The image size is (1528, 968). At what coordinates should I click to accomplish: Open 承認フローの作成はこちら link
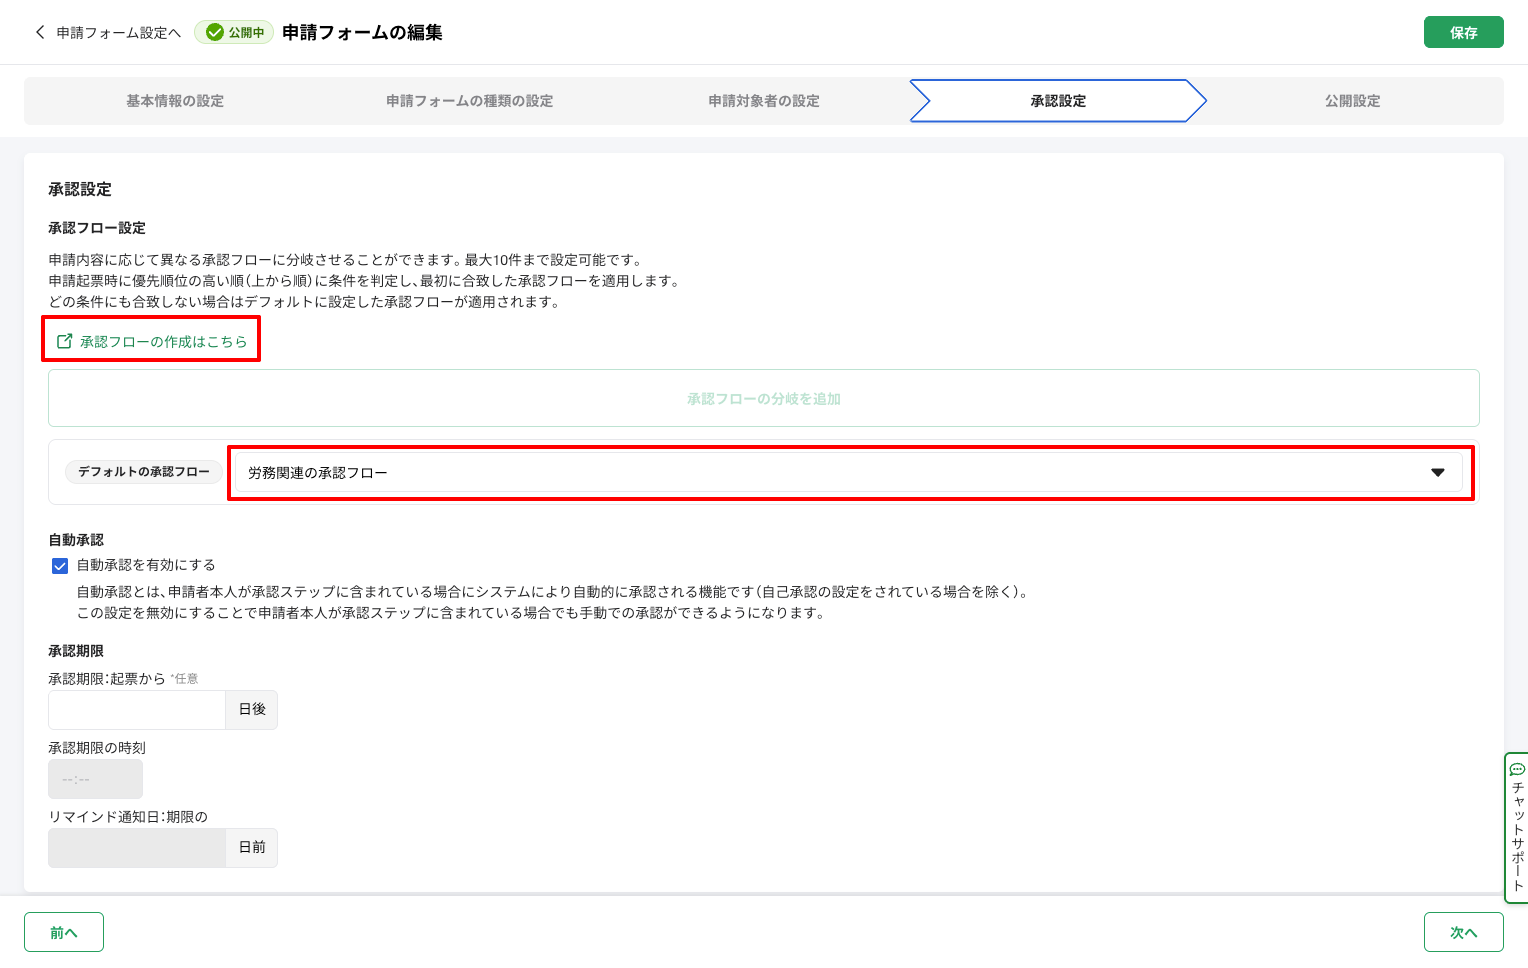163,342
